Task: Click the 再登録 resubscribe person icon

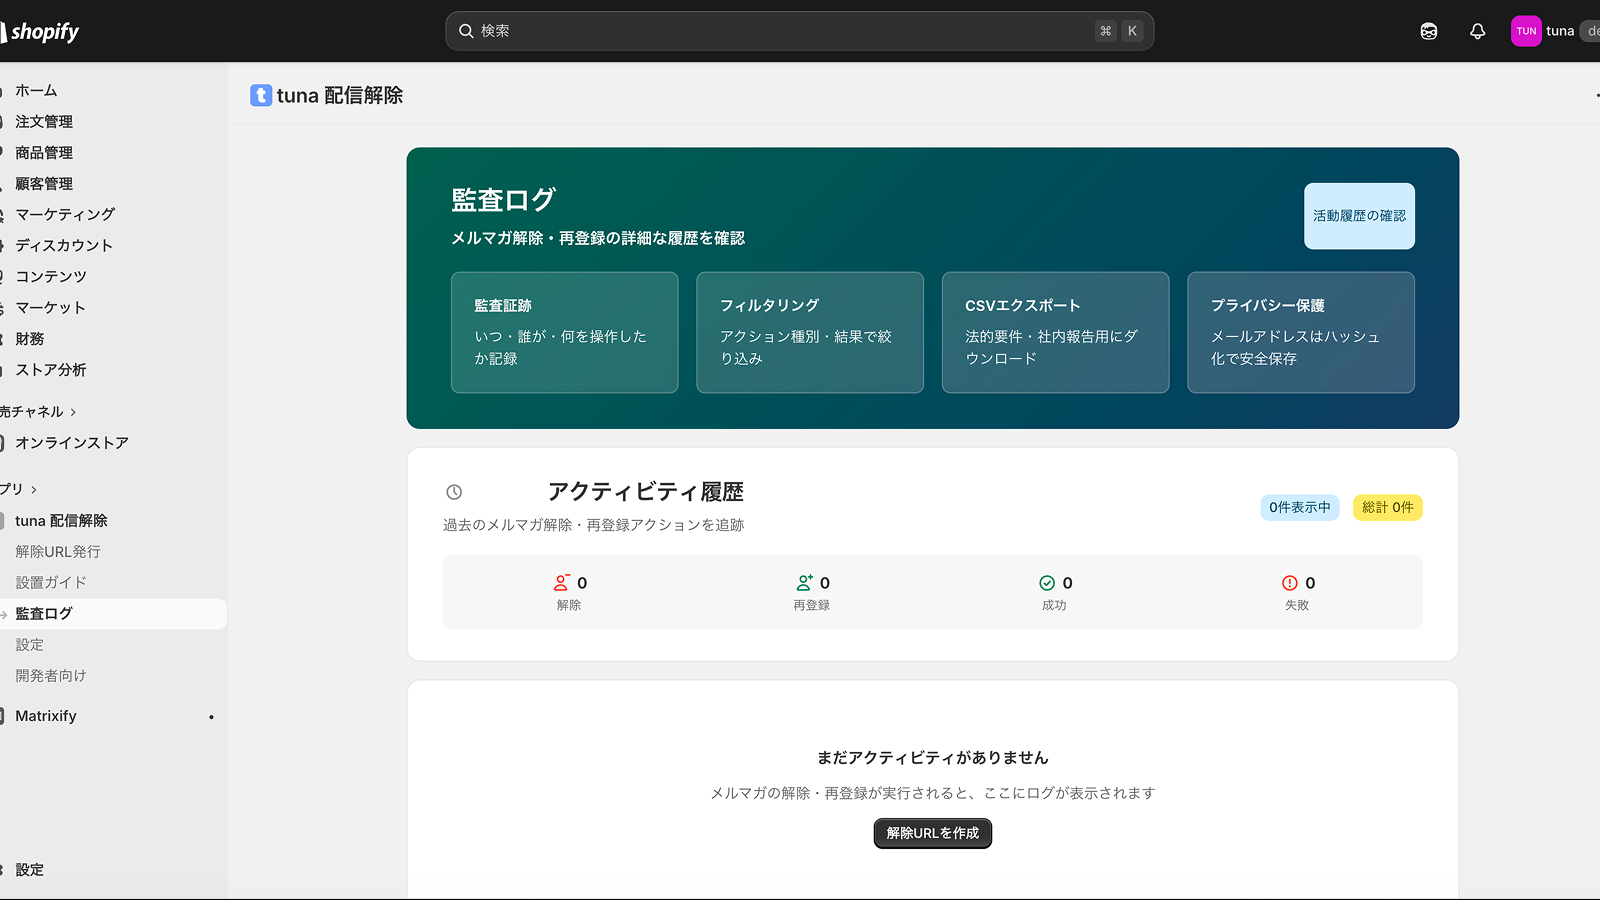Action: tap(804, 583)
